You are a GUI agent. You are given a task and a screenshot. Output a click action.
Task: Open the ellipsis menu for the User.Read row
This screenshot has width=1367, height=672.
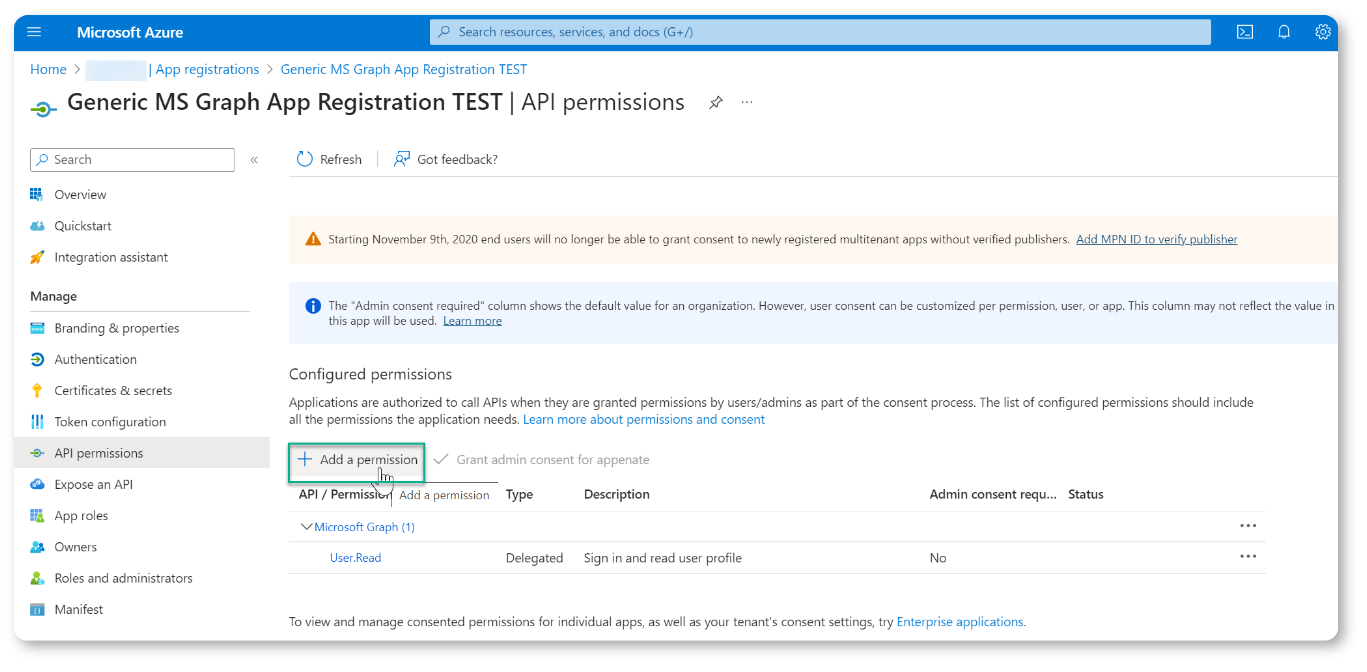(x=1248, y=557)
